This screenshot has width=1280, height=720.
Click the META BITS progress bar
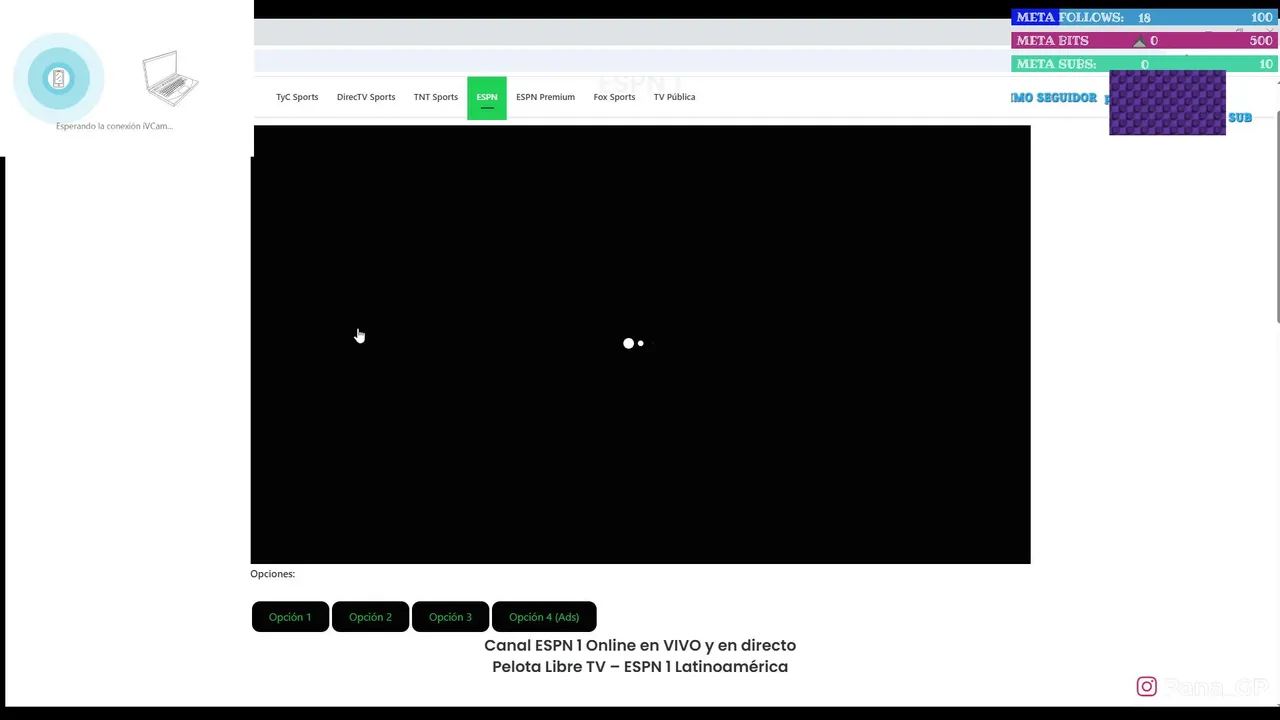(1144, 41)
